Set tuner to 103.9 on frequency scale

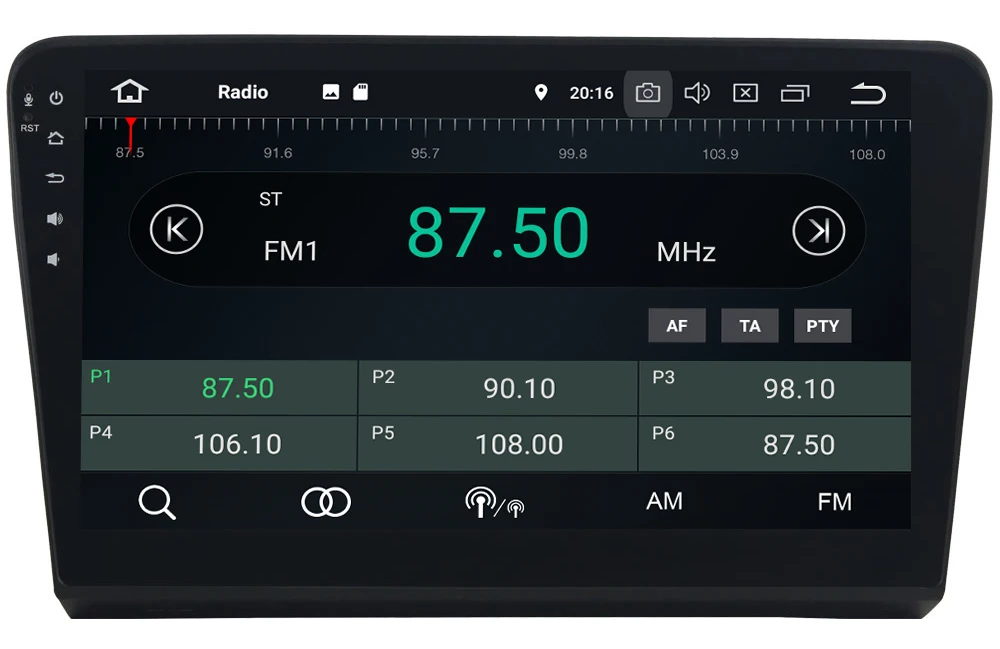tap(720, 154)
